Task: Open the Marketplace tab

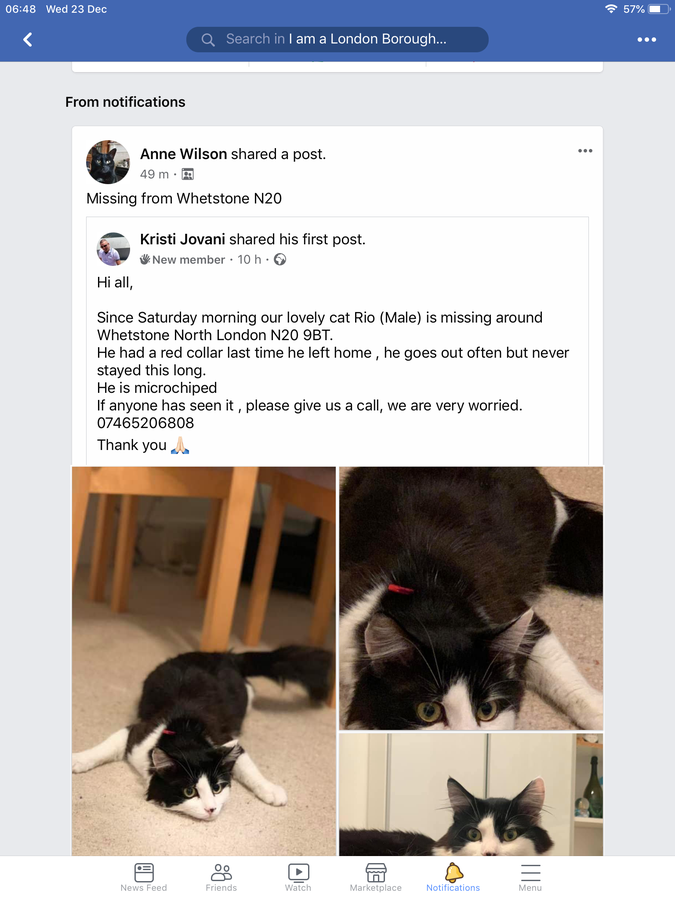Action: click(x=375, y=877)
